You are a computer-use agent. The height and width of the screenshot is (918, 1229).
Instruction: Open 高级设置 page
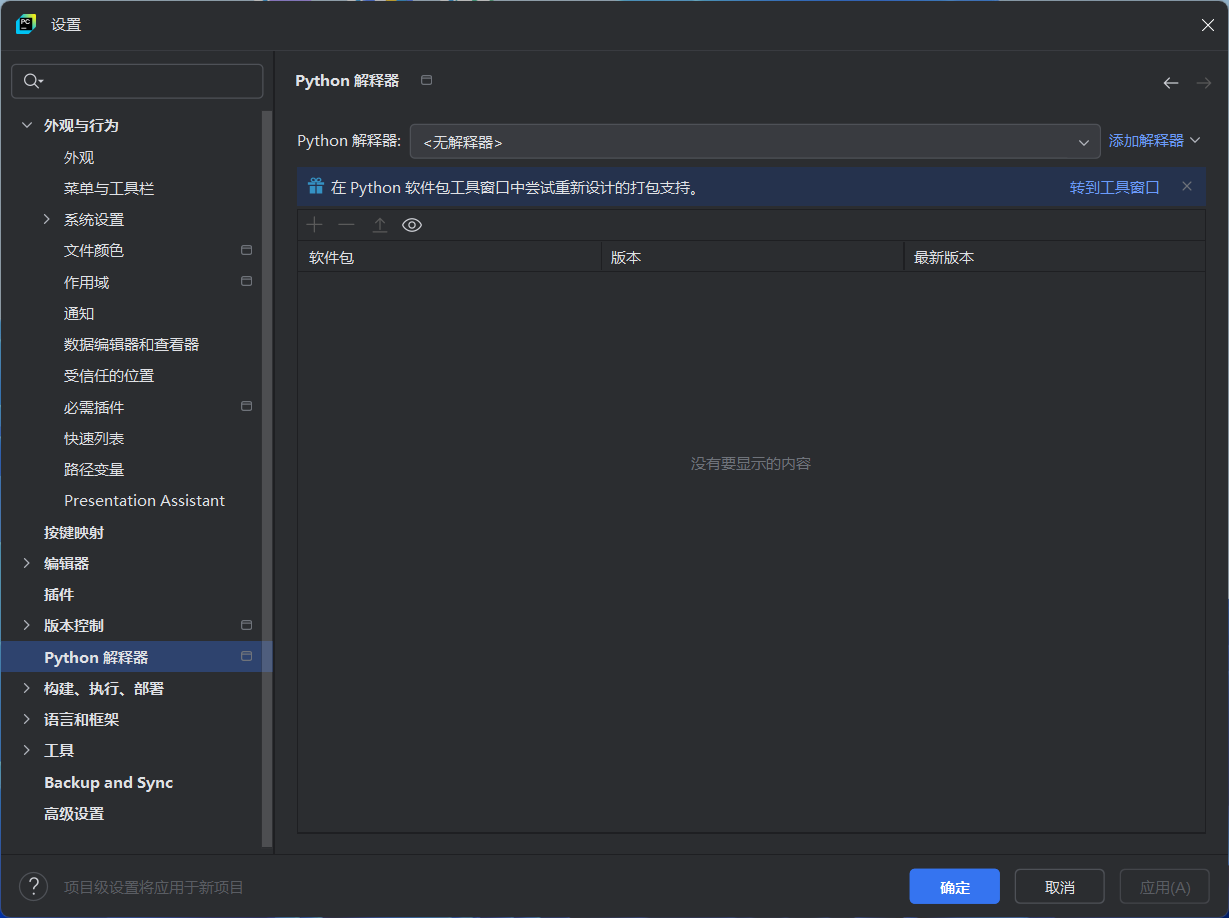(74, 813)
